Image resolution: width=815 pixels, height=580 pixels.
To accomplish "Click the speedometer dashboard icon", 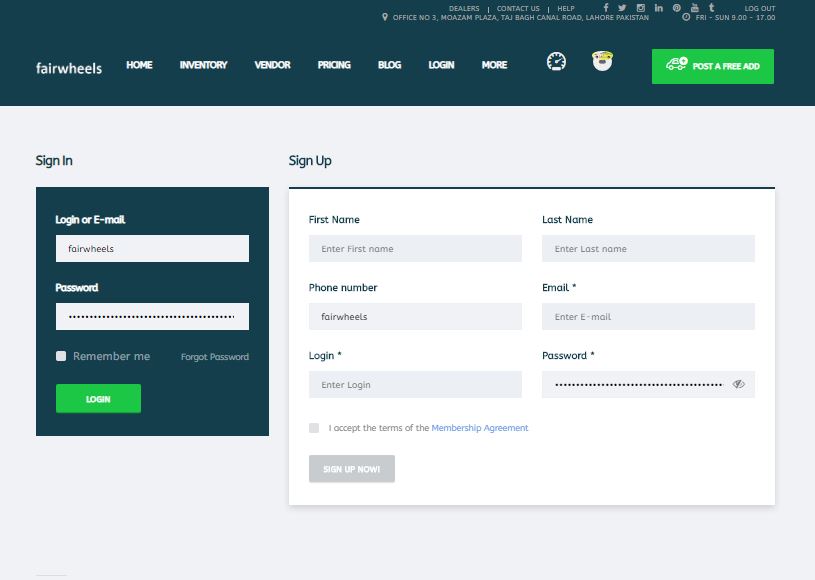I will 556,62.
